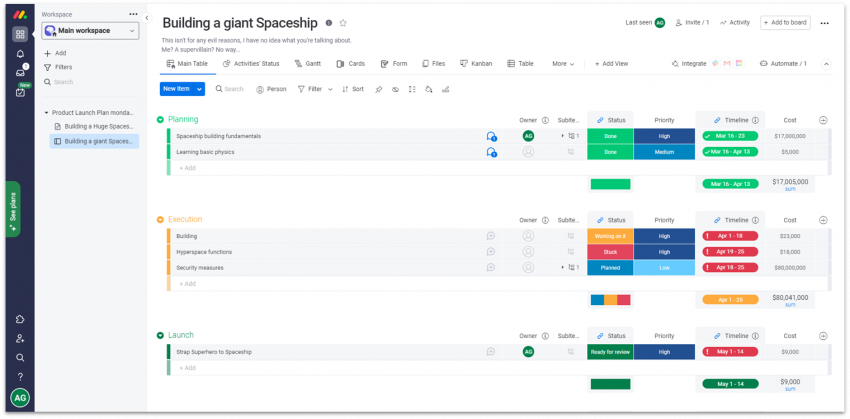Switch to the Gantt tab
850x419 pixels.
(307, 64)
